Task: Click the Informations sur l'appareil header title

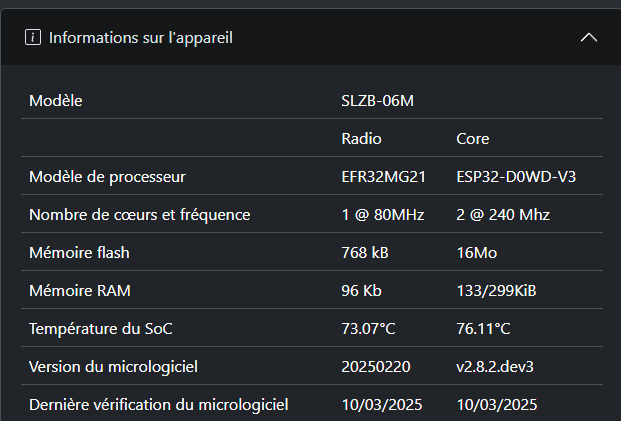Action: point(141,38)
